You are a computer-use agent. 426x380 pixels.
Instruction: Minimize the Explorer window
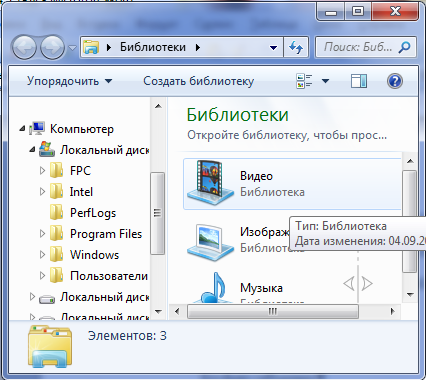coord(331,12)
